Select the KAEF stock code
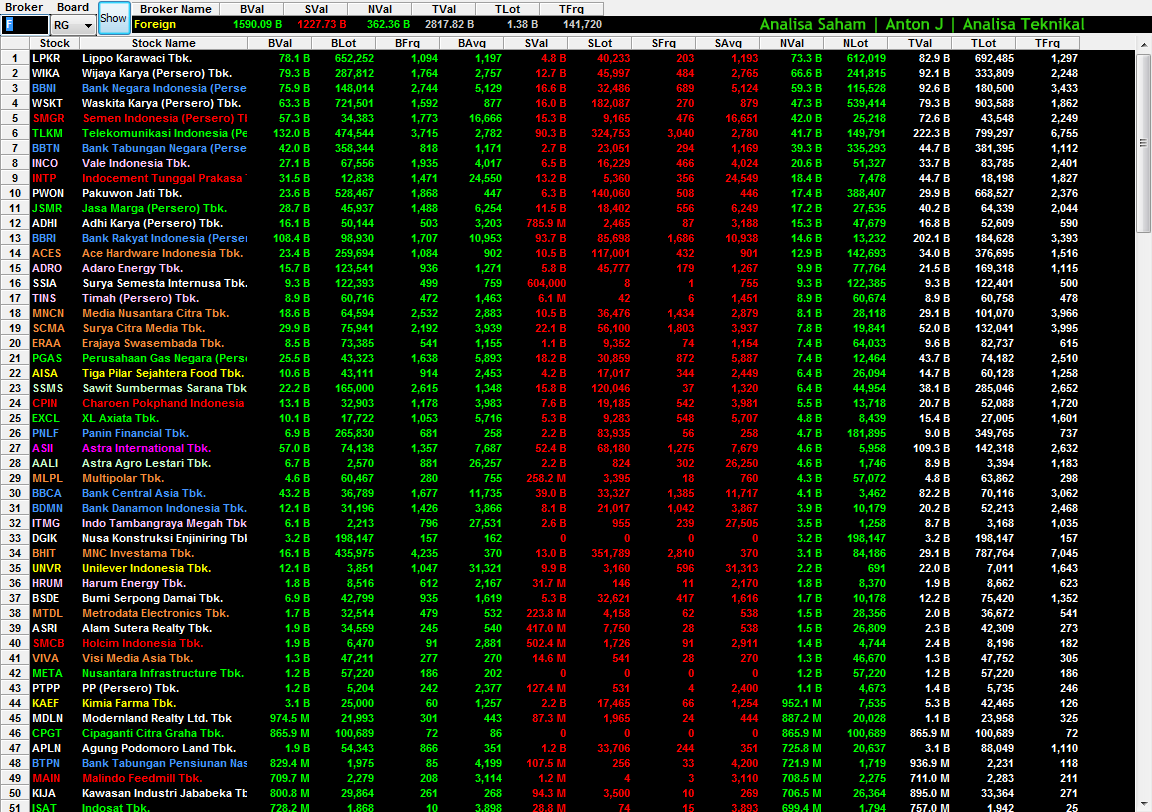Image resolution: width=1152 pixels, height=812 pixels. (46, 703)
